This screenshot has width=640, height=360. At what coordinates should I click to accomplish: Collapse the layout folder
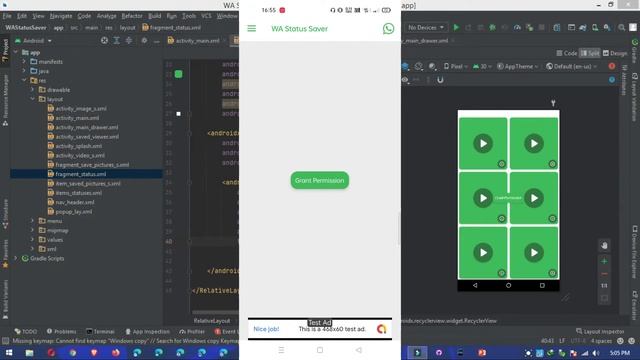click(x=33, y=99)
